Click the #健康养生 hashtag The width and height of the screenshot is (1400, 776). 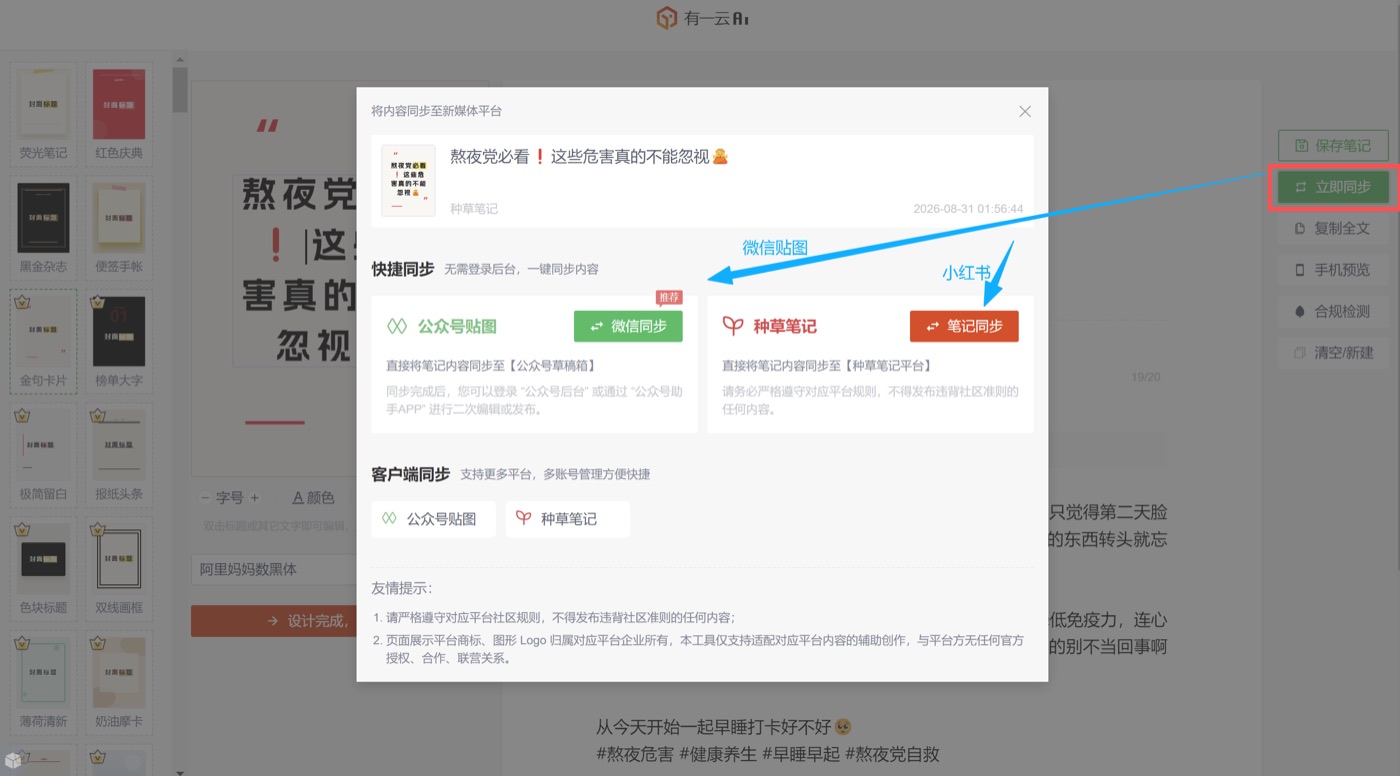point(718,754)
